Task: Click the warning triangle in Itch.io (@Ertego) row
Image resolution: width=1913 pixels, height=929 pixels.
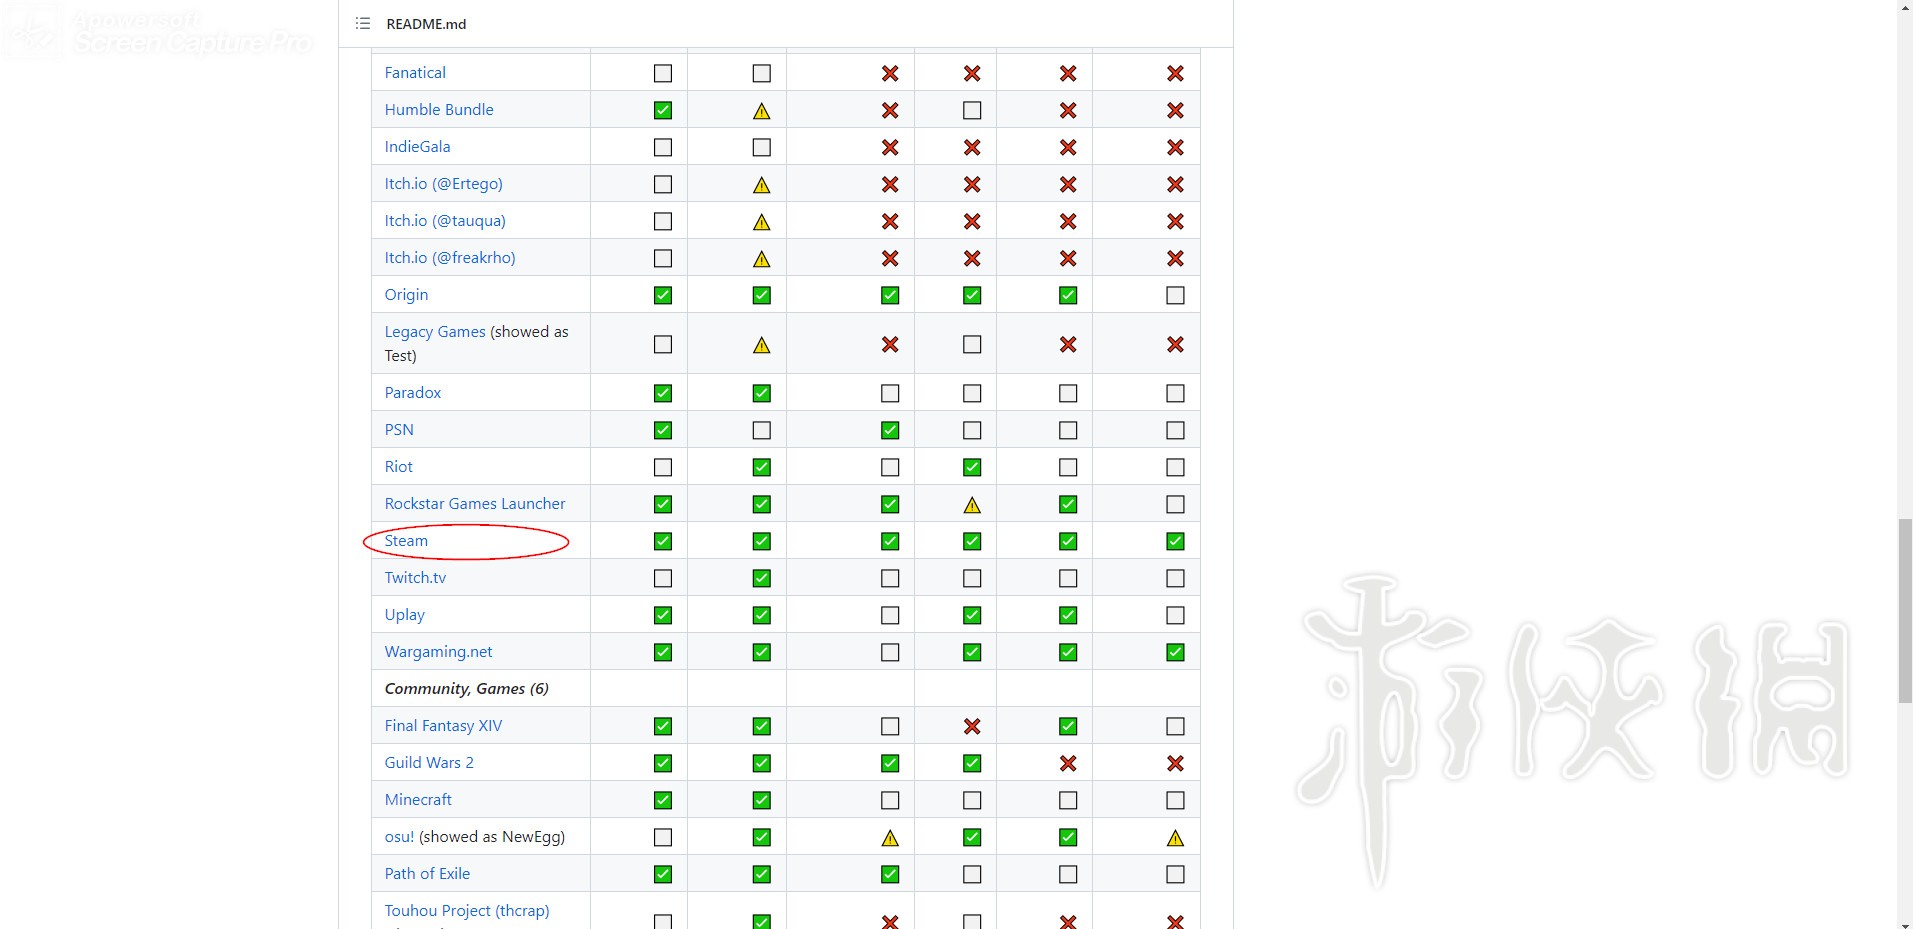Action: coord(762,184)
